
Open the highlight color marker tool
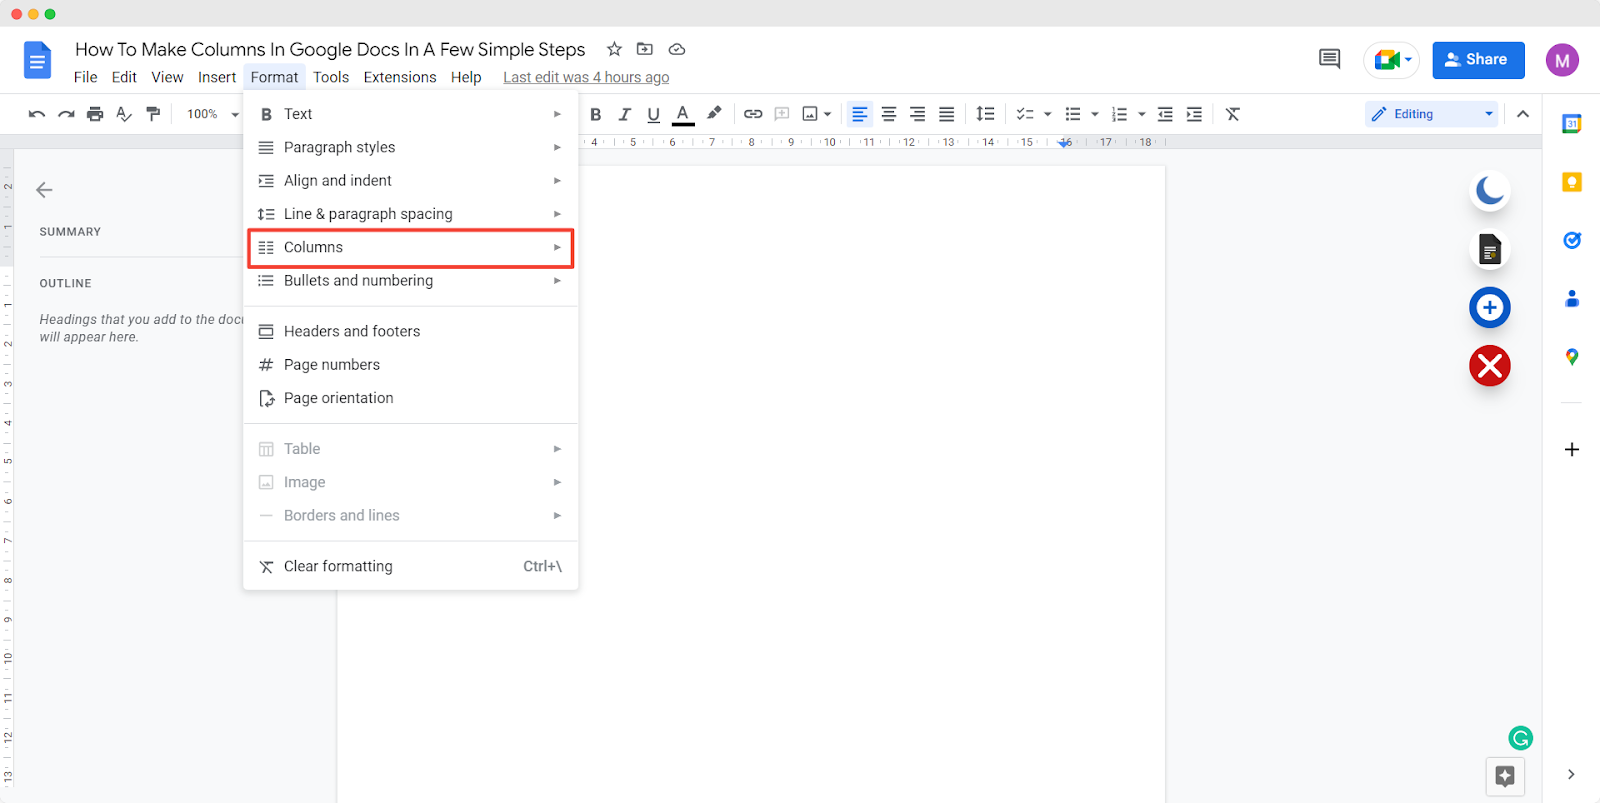714,114
